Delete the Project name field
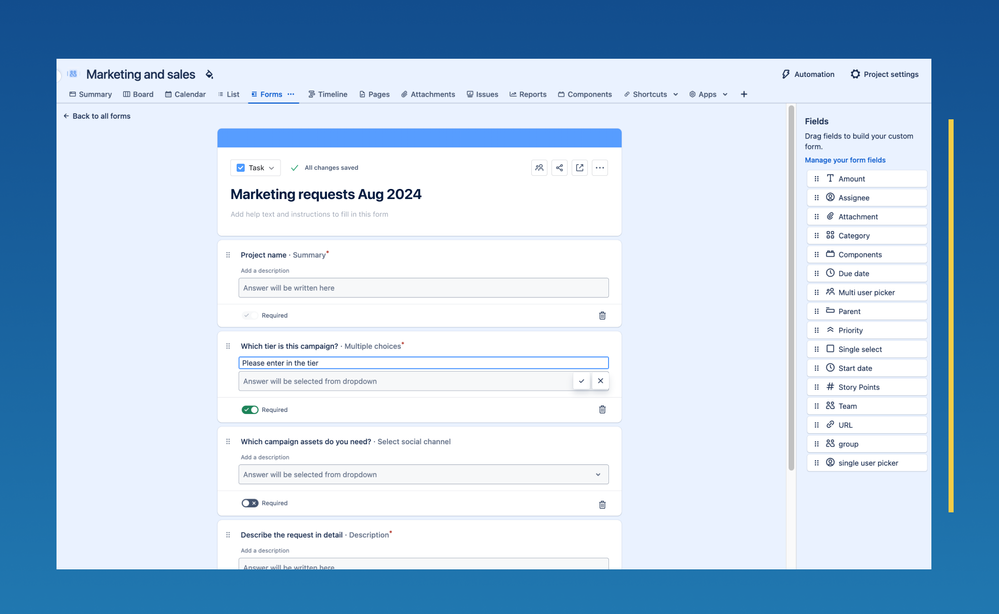999x614 pixels. pos(602,316)
